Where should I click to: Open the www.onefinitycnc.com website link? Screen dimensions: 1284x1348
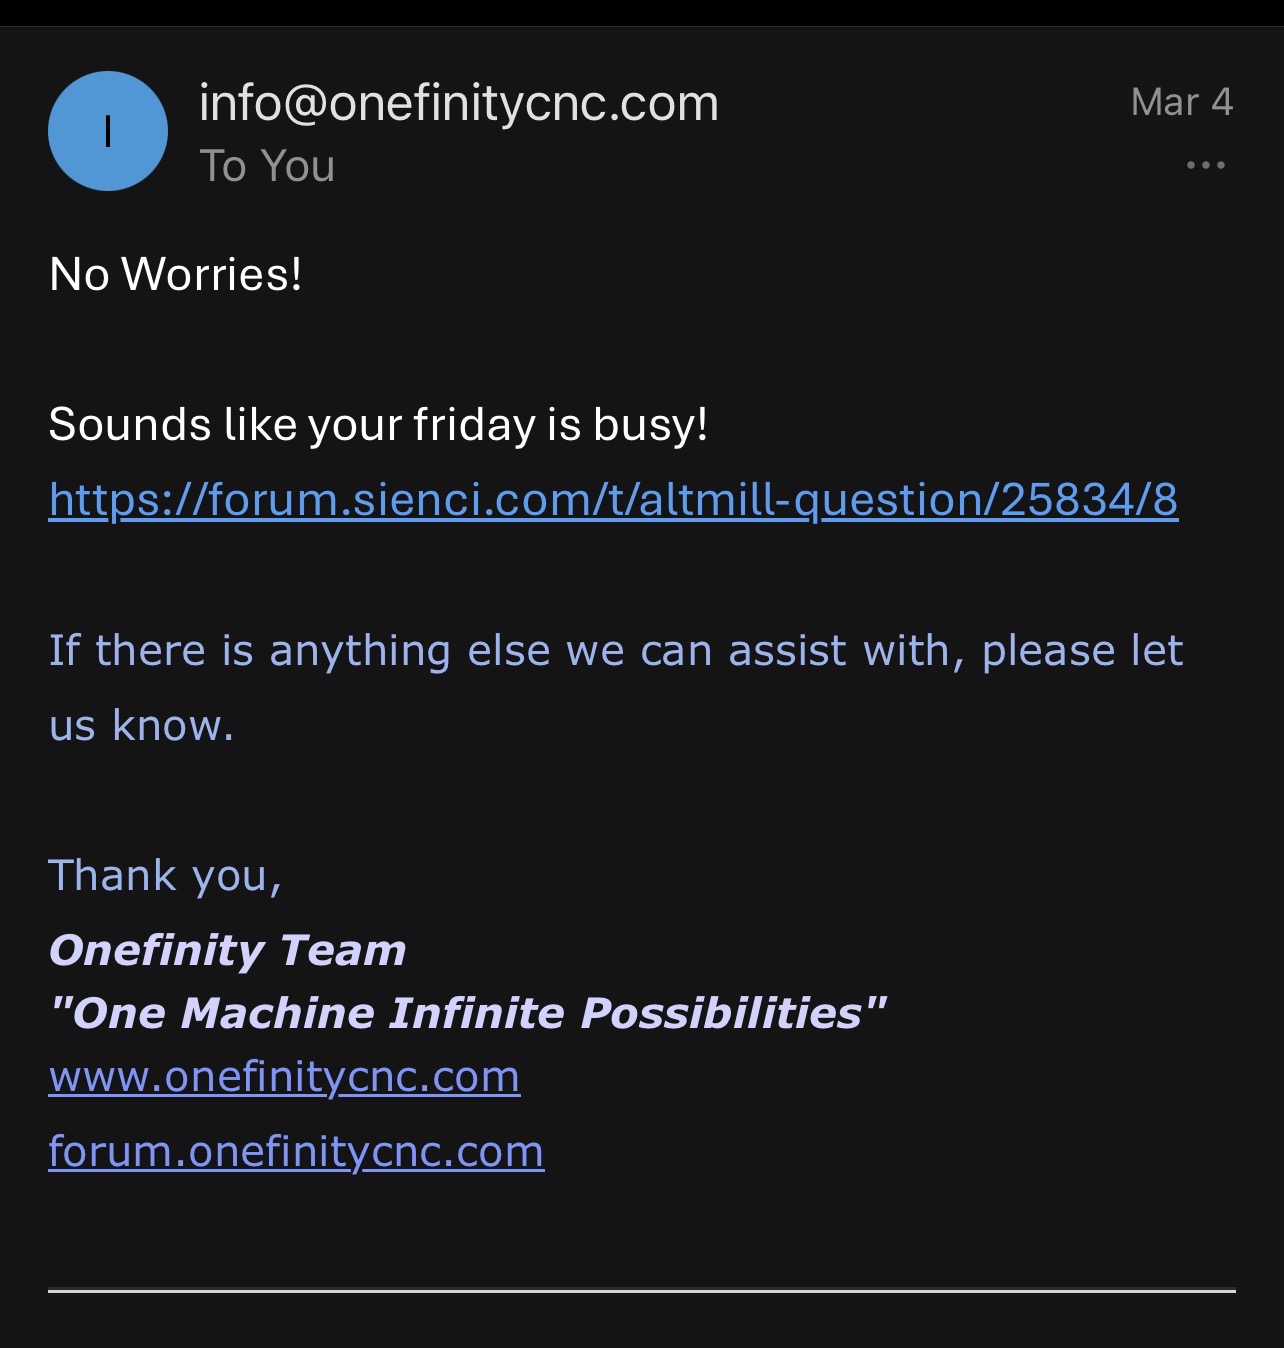[x=284, y=1076]
